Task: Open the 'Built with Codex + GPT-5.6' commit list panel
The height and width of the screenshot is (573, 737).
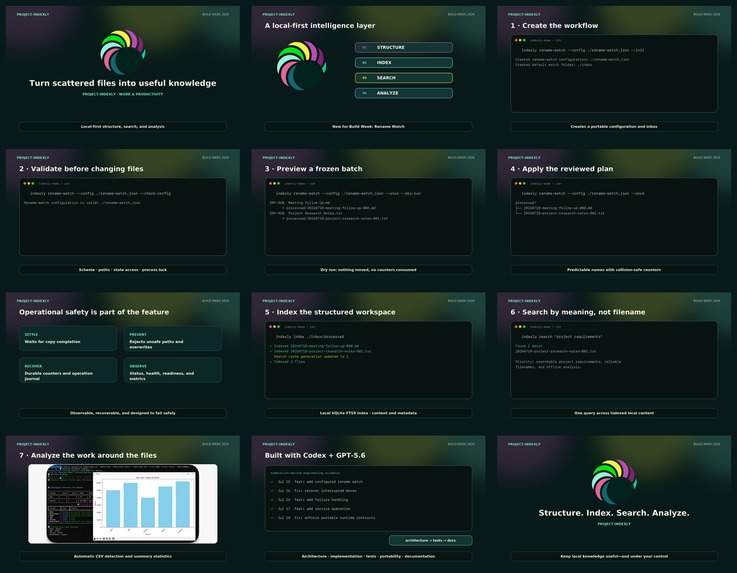Action: coord(368,499)
